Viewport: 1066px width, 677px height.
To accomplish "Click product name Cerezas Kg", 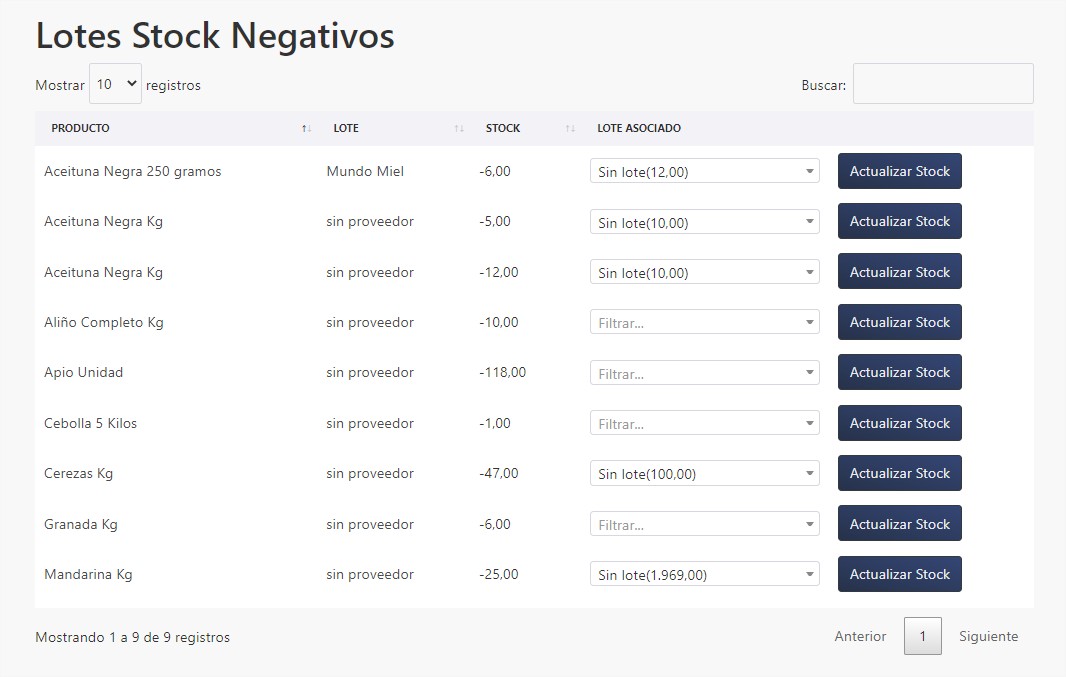I will coord(78,473).
